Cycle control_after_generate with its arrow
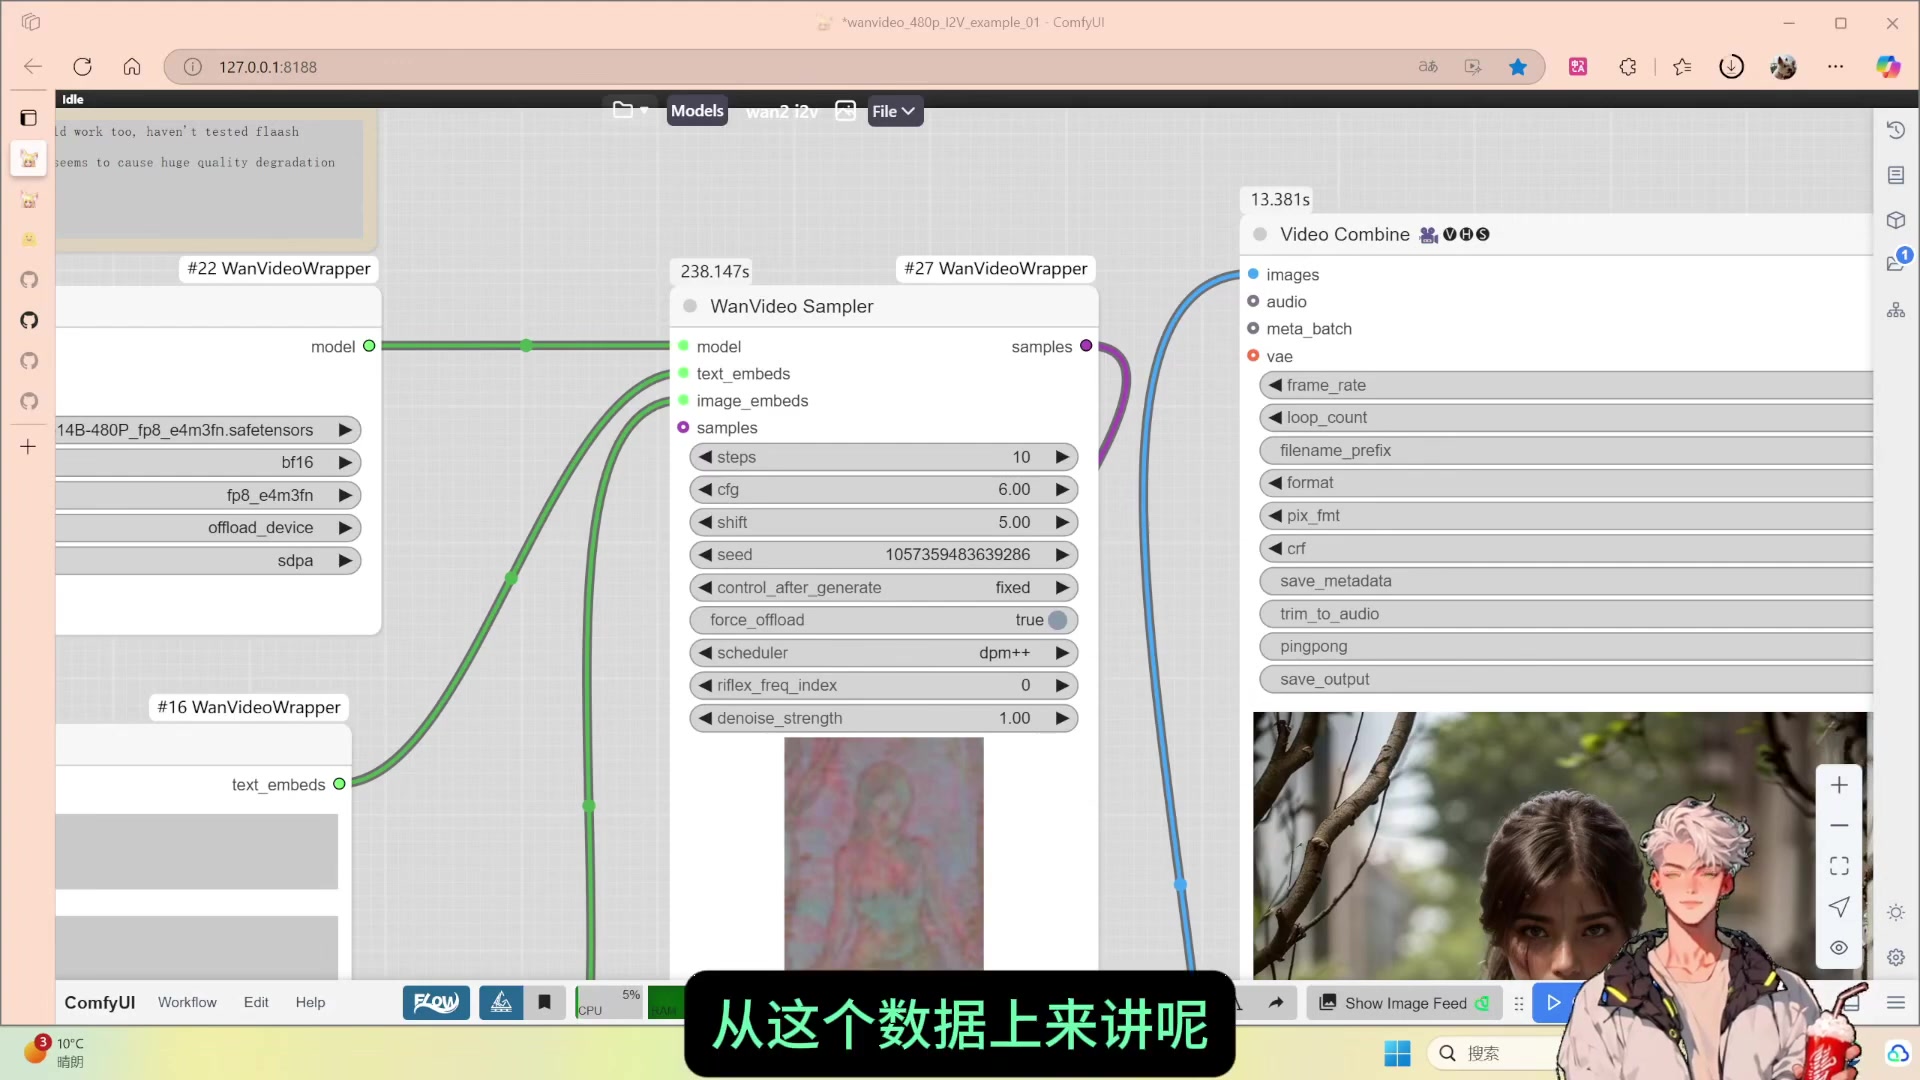This screenshot has width=1920, height=1080. (1062, 587)
